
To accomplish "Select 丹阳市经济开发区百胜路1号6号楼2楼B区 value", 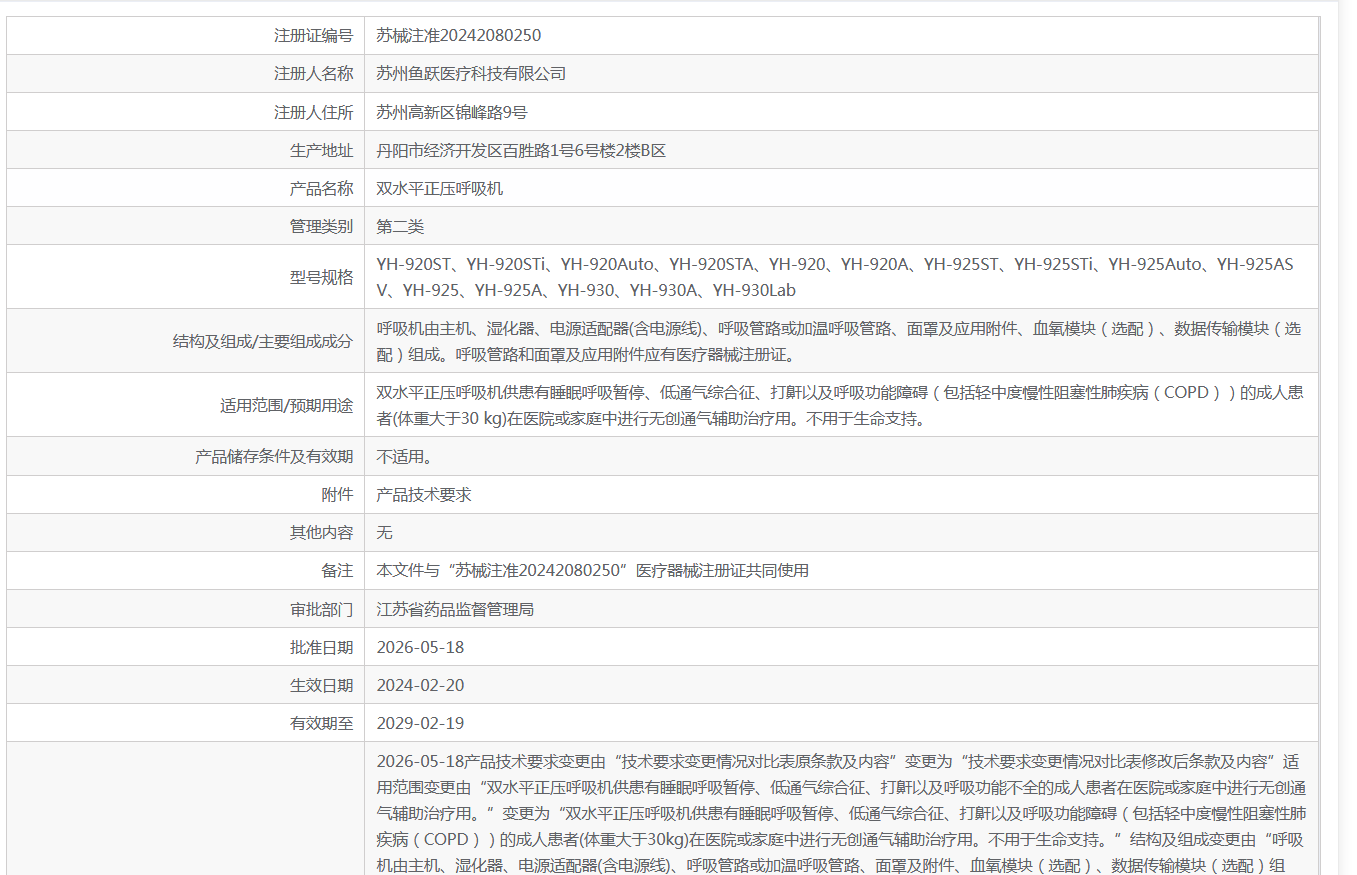I will (x=521, y=150).
